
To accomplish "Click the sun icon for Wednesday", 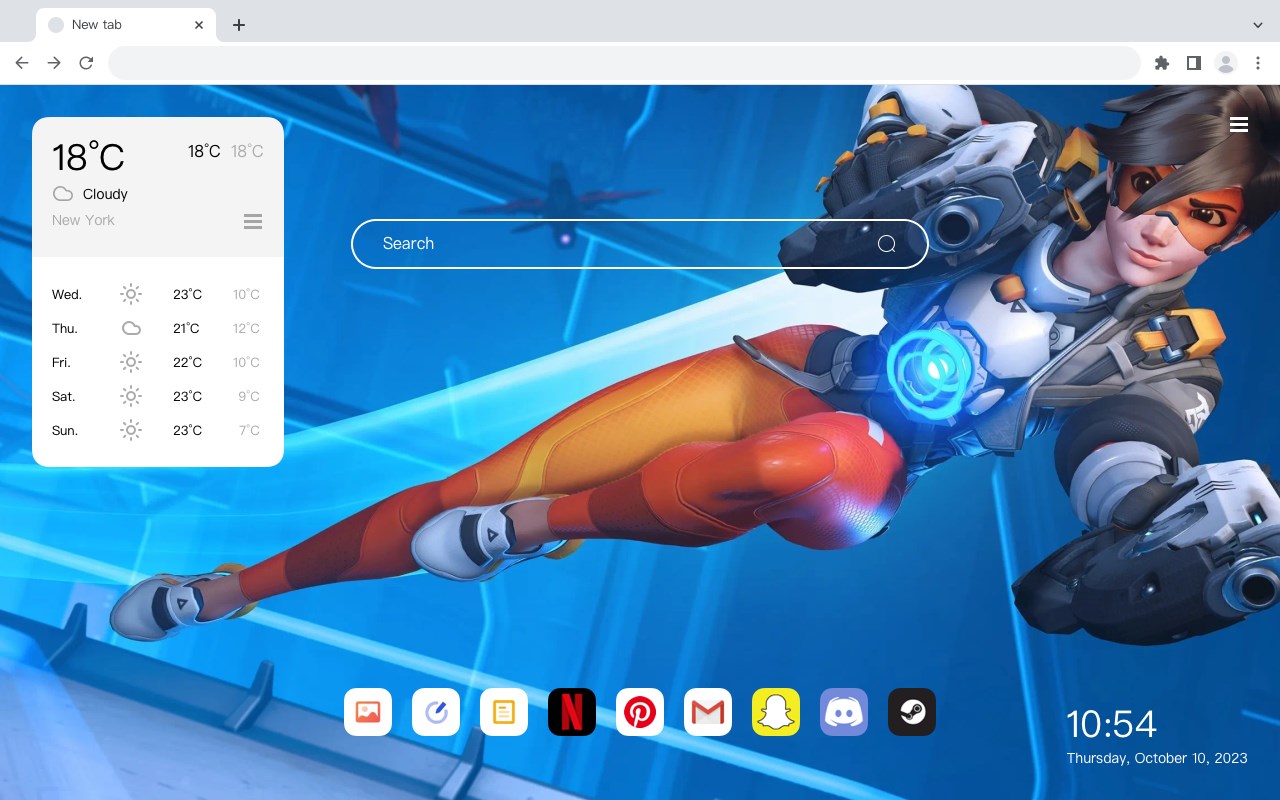I will click(131, 294).
